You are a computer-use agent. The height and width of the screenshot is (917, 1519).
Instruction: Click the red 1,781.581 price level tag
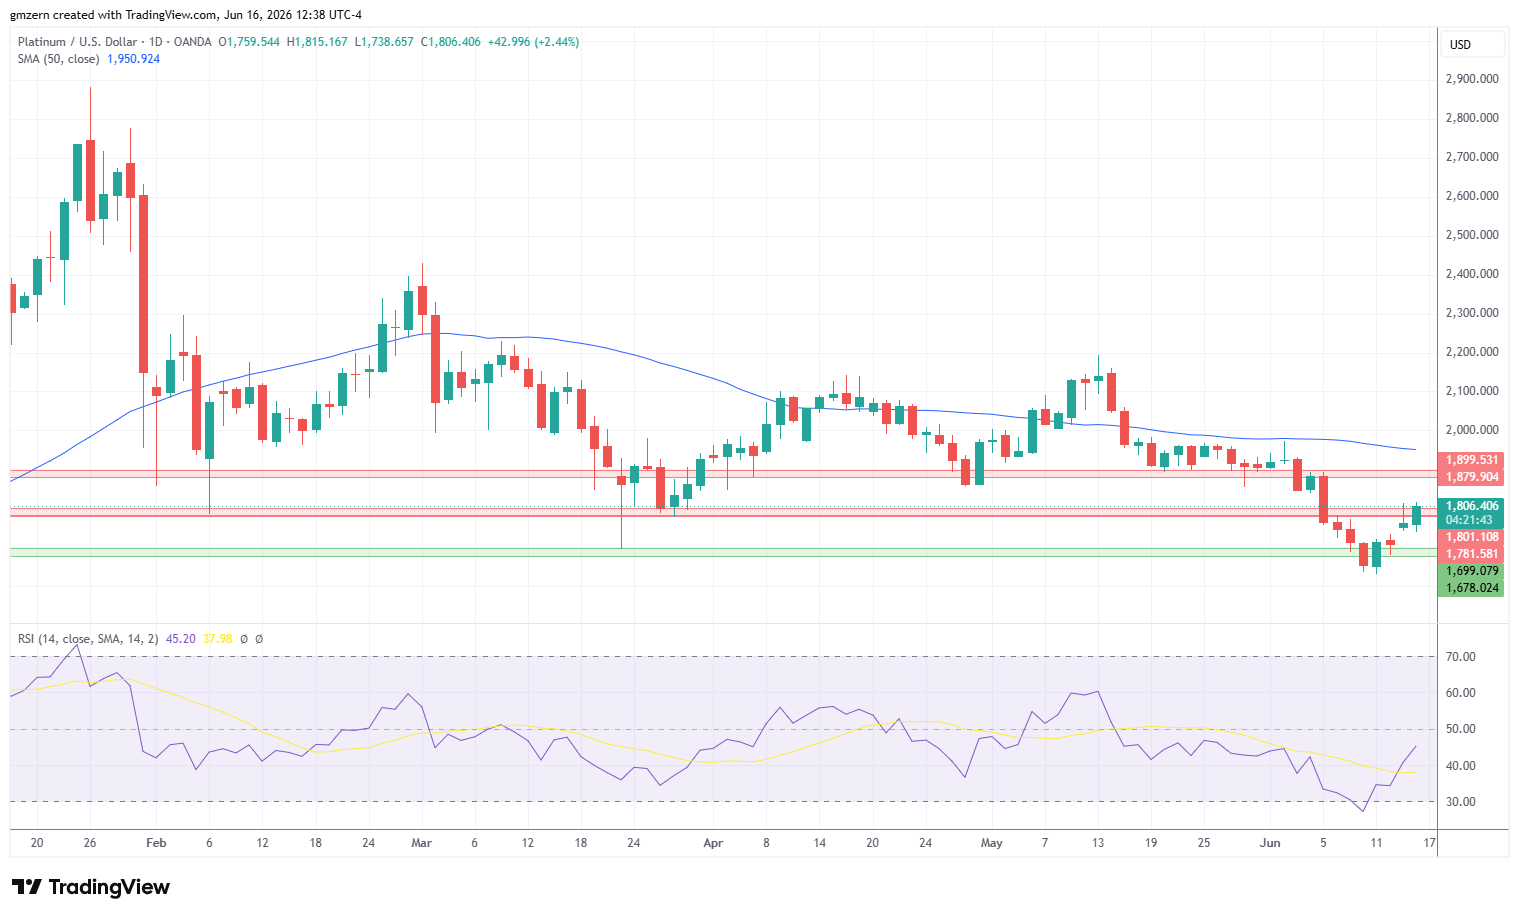click(1472, 554)
